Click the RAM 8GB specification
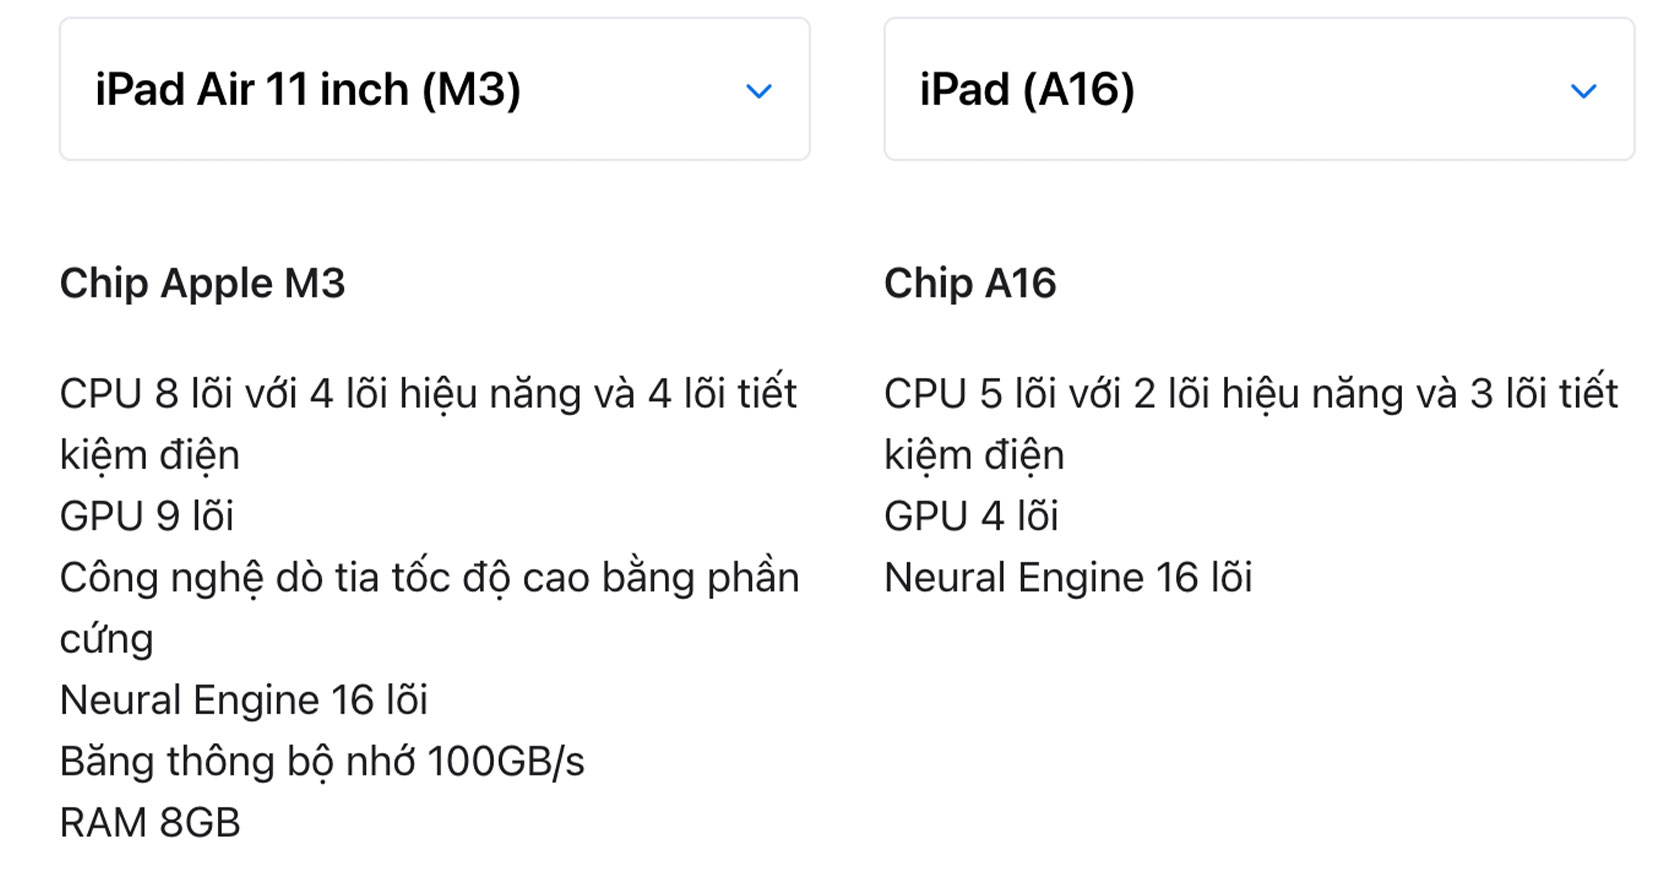1672x879 pixels. [150, 823]
